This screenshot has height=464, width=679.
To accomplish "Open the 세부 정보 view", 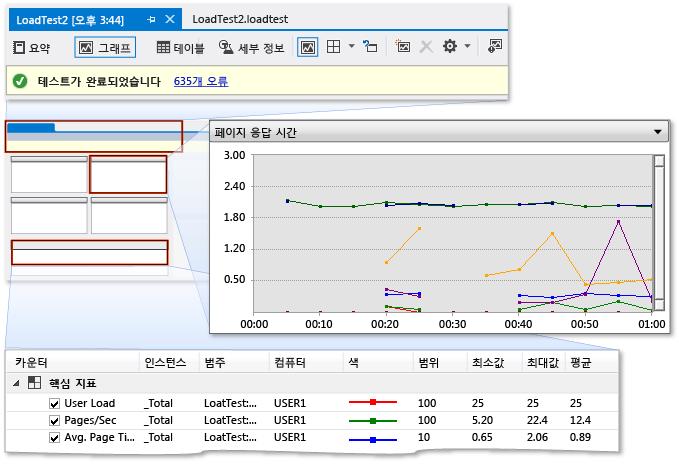I will pyautogui.click(x=251, y=47).
